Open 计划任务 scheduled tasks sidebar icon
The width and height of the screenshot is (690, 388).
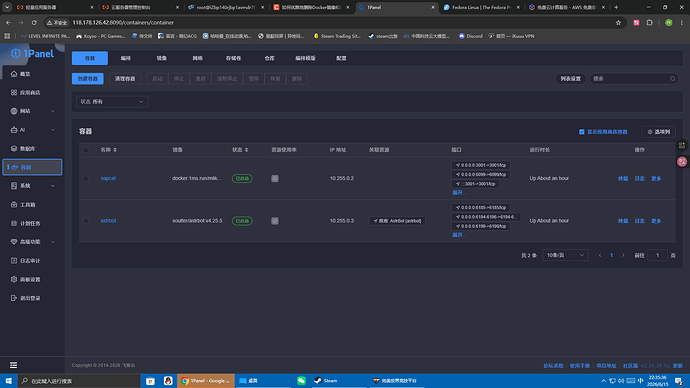14,223
